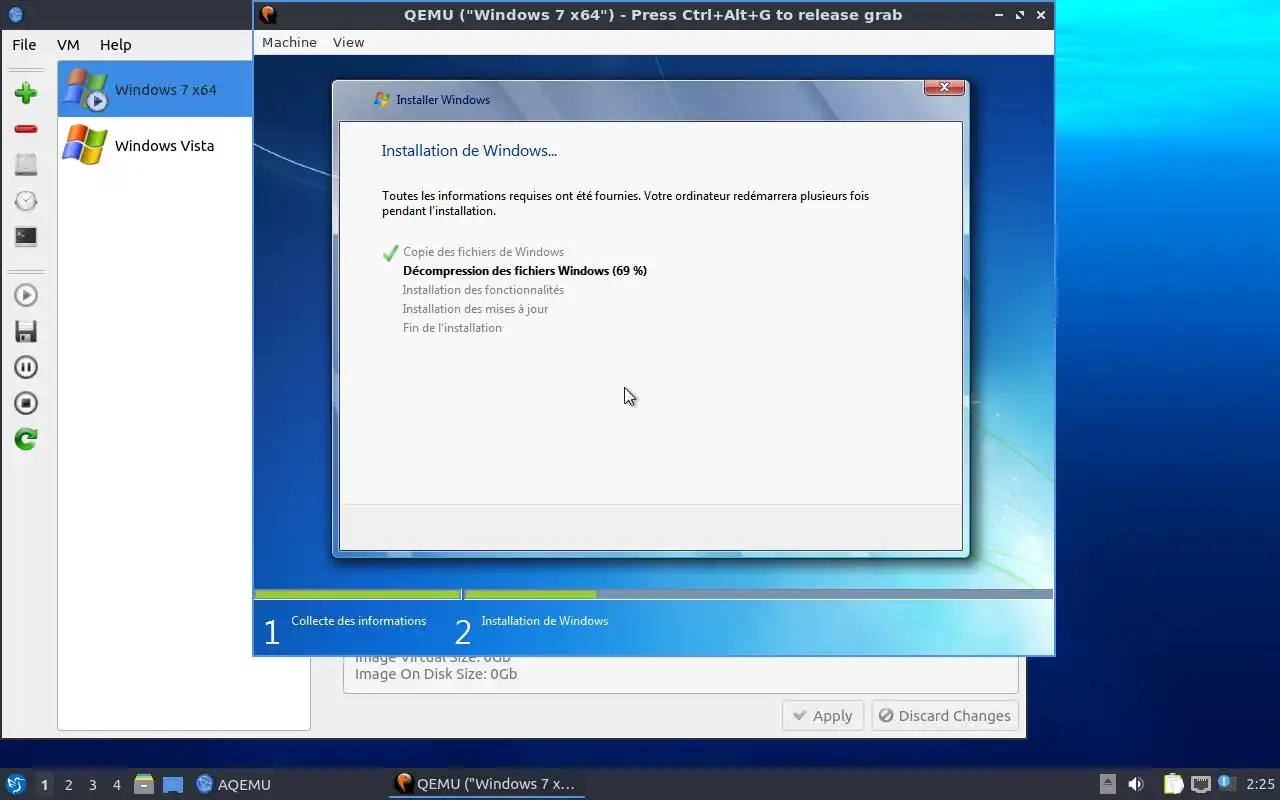Minimize the QEMU window
This screenshot has height=800, width=1280.
(999, 15)
